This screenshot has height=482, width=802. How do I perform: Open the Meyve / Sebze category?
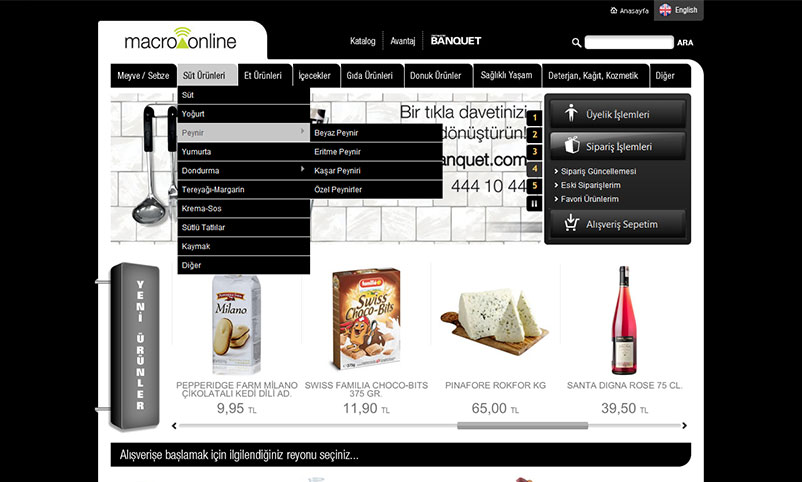point(143,76)
